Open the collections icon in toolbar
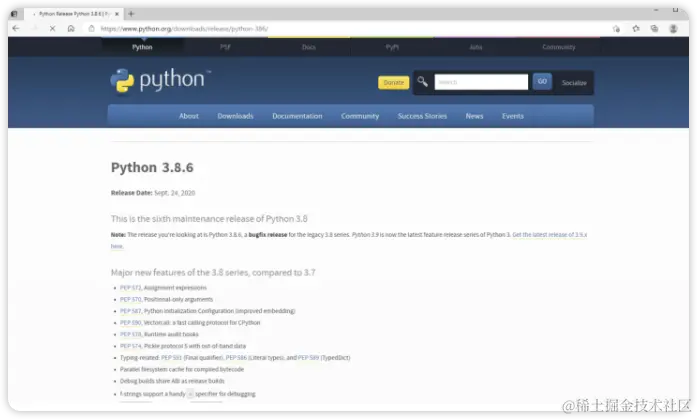Viewport: 697px width, 419px height. pos(654,28)
